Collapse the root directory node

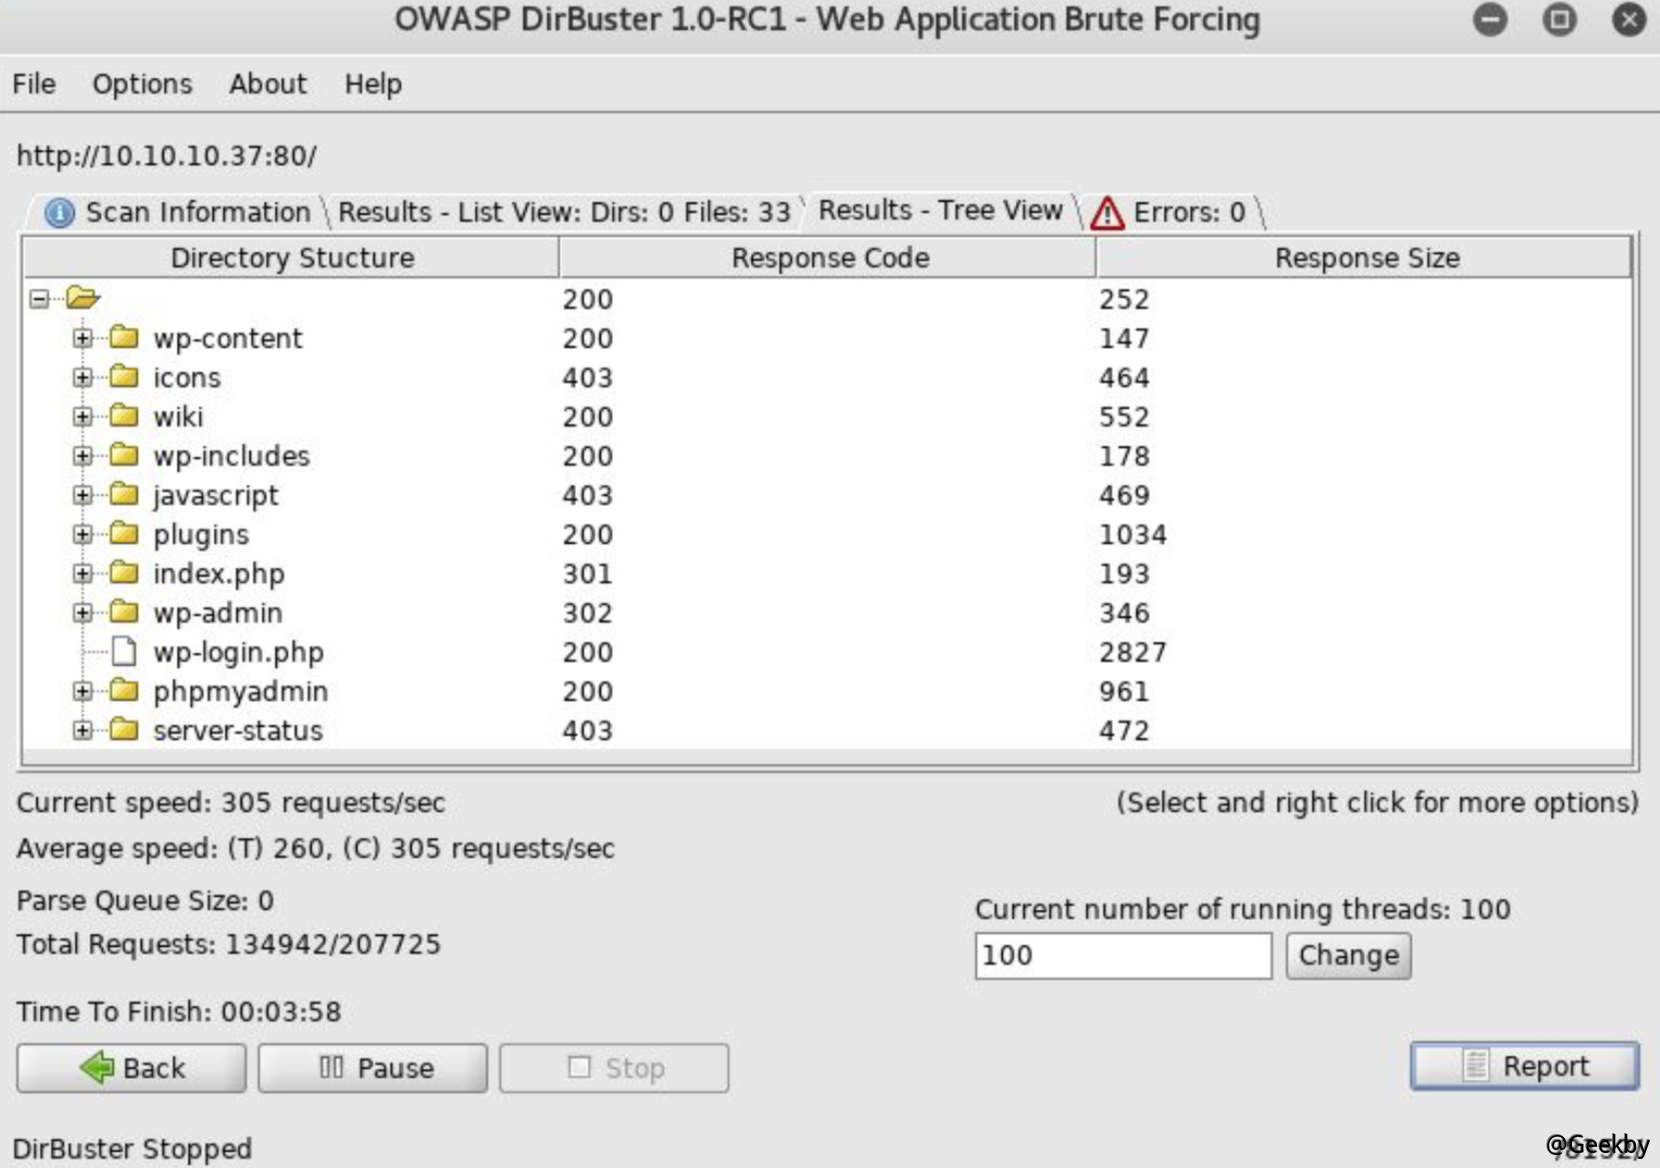tap(39, 299)
